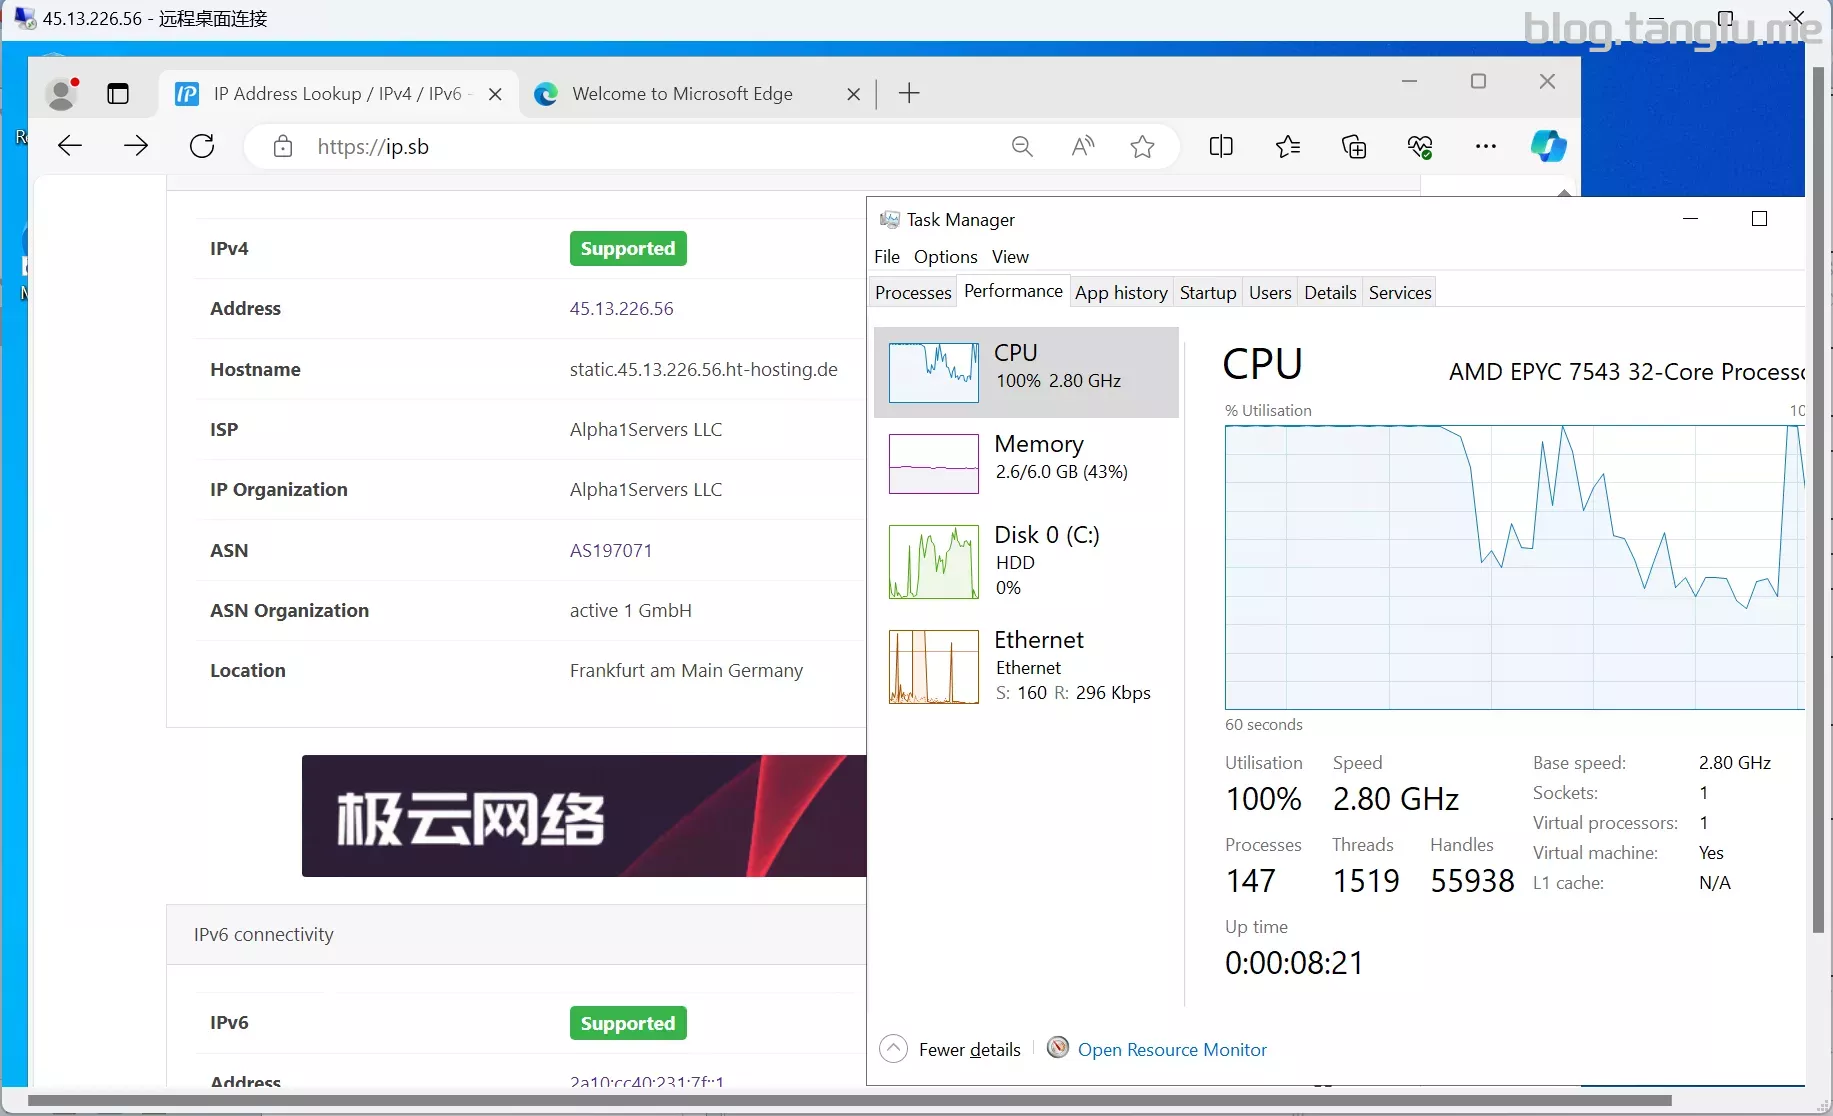
Task: Click the Edge refresh page icon
Action: pyautogui.click(x=202, y=146)
